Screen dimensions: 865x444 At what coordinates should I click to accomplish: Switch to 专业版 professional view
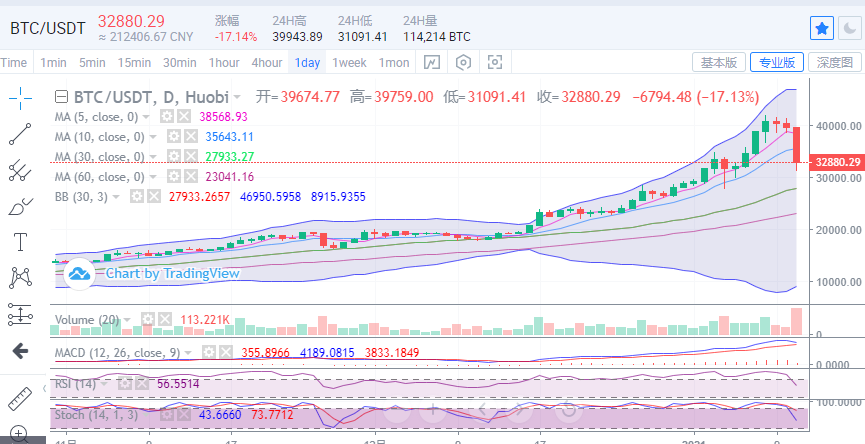(777, 62)
